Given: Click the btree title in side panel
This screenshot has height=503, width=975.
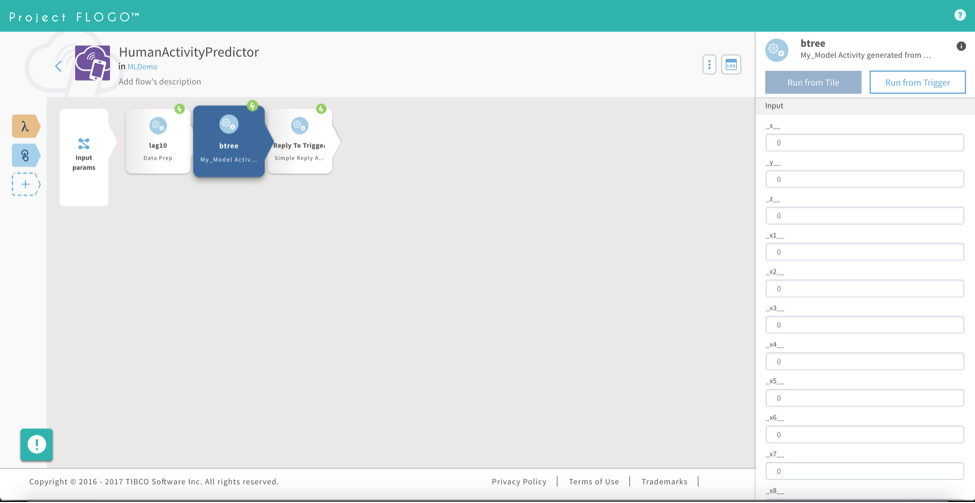Looking at the screenshot, I should click(813, 44).
